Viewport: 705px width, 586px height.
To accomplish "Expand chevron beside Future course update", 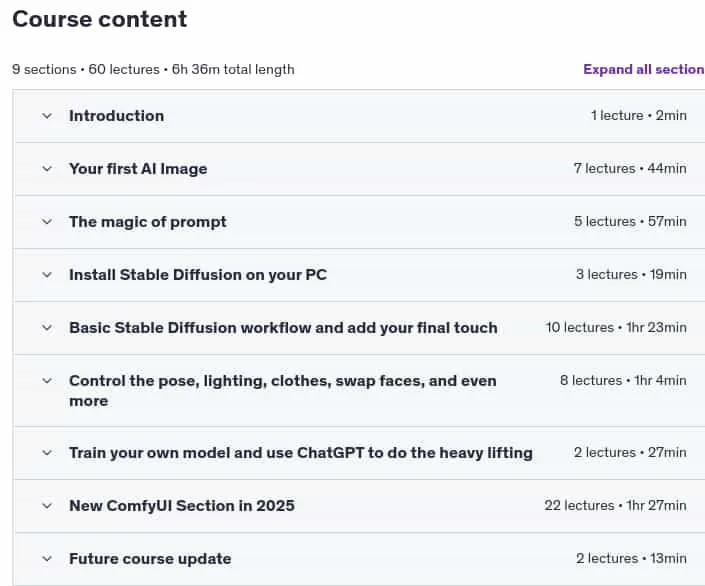I will (x=47, y=559).
